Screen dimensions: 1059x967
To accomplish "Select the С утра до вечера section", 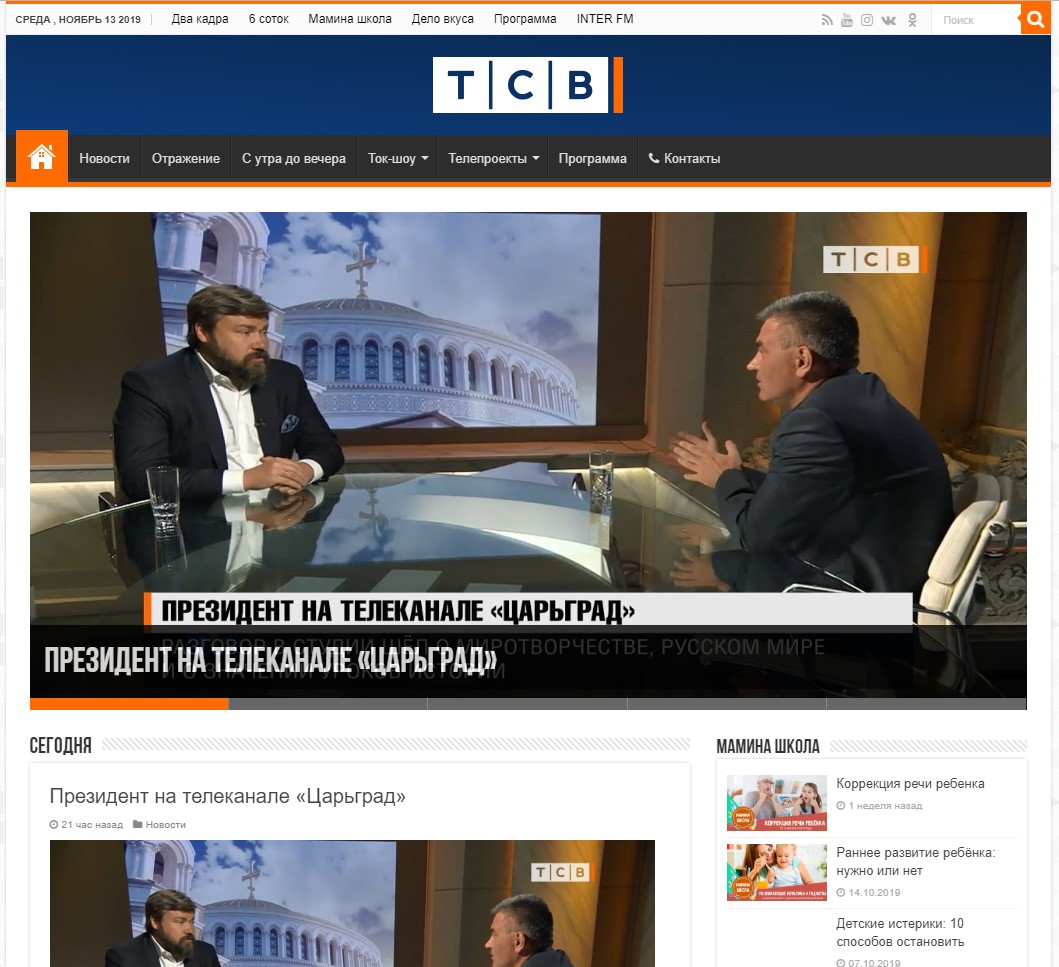I will click(x=294, y=159).
